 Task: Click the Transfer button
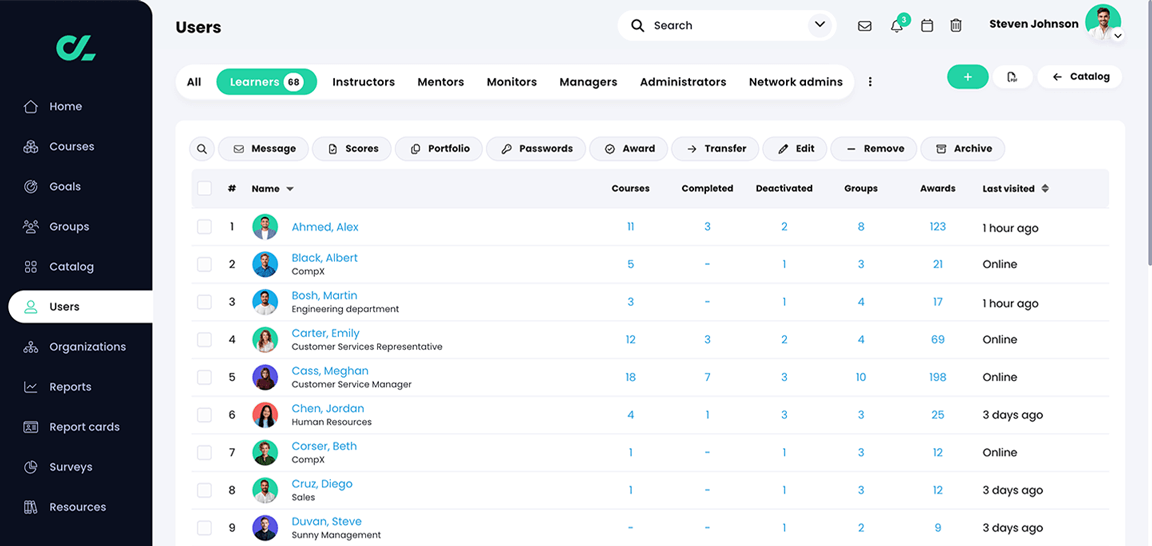pyautogui.click(x=715, y=148)
